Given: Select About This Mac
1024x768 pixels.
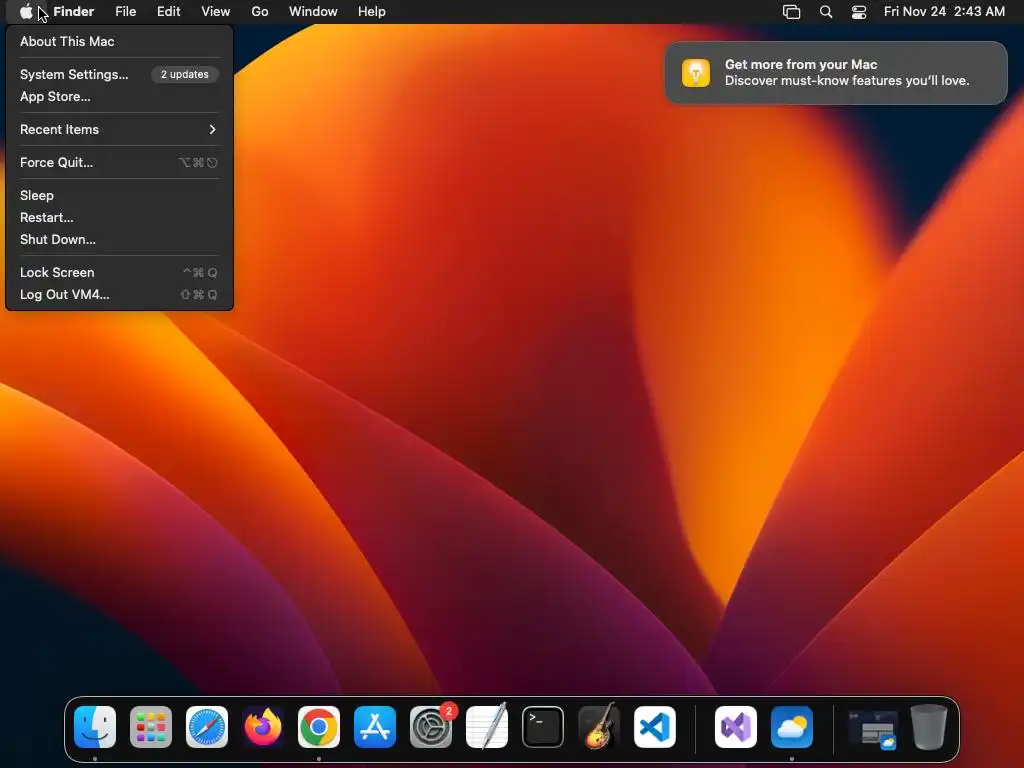Looking at the screenshot, I should click(119, 41).
